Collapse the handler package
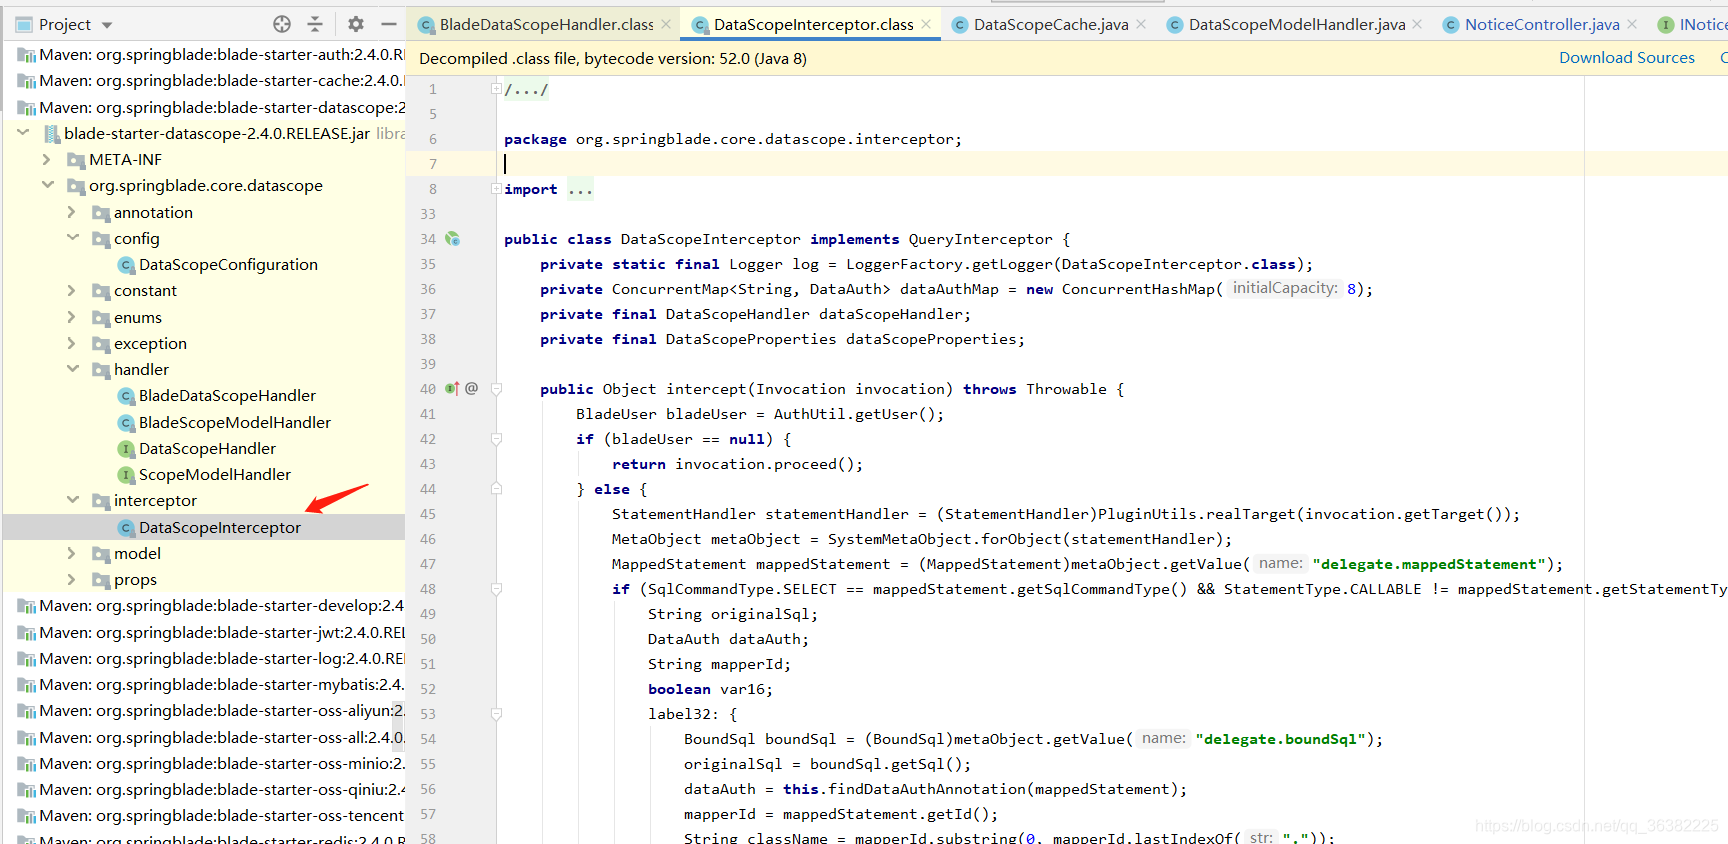Screen dimensions: 1728x844 click(72, 369)
